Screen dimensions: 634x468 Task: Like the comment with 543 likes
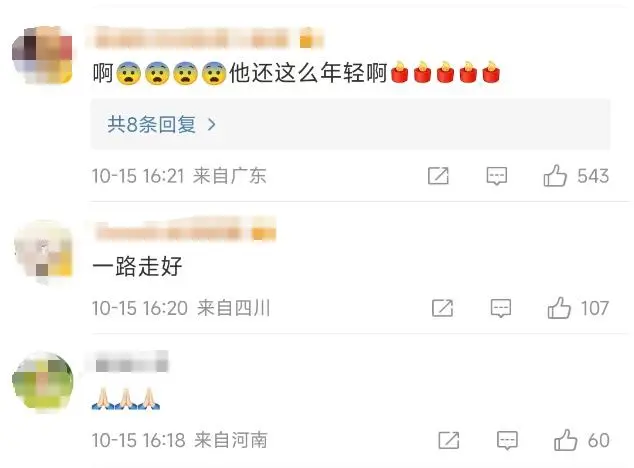[555, 176]
